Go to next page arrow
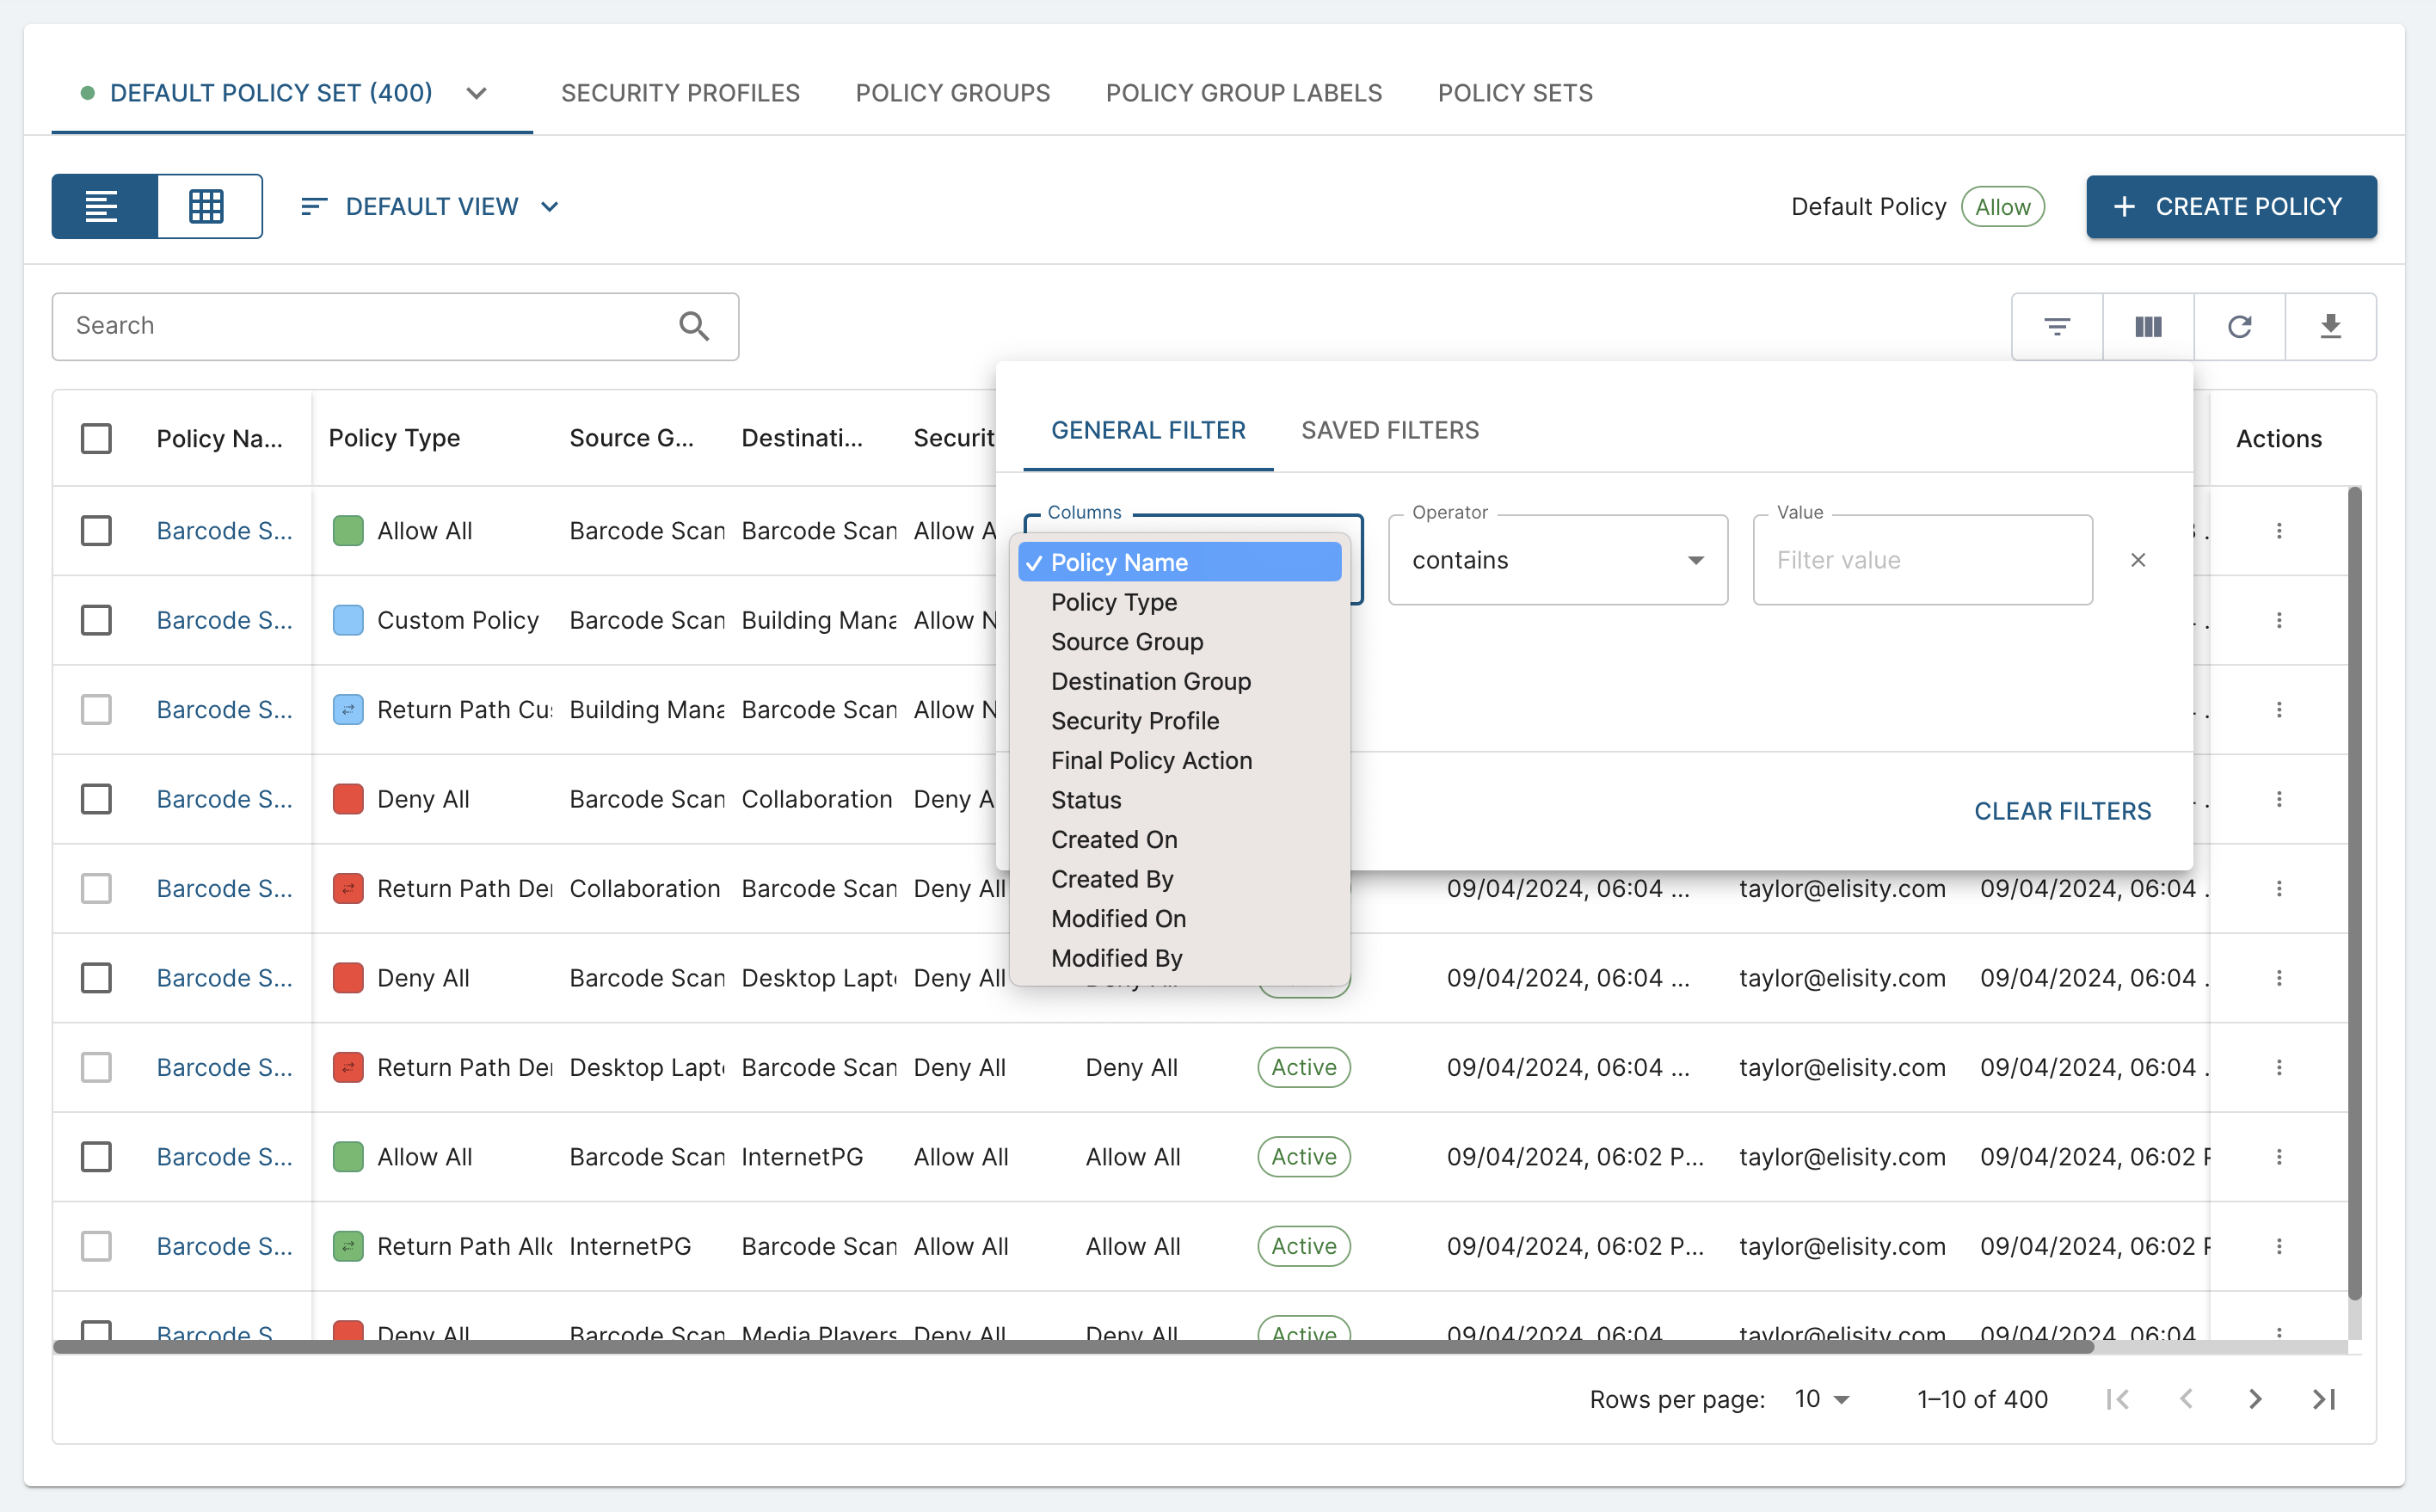Viewport: 2436px width, 1512px height. click(x=2254, y=1399)
